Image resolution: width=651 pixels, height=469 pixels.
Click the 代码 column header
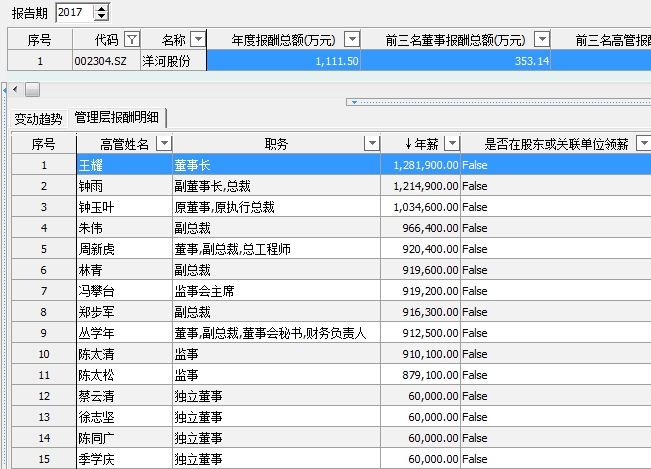point(107,40)
